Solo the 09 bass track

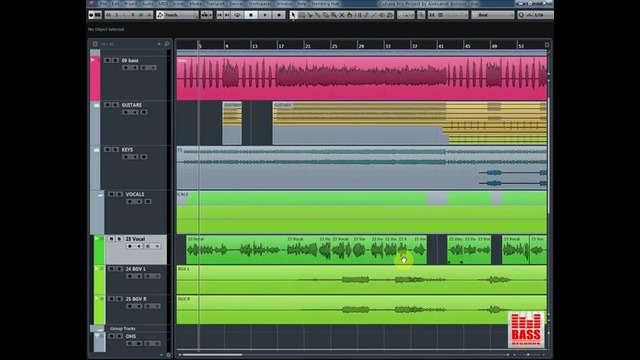(x=116, y=60)
